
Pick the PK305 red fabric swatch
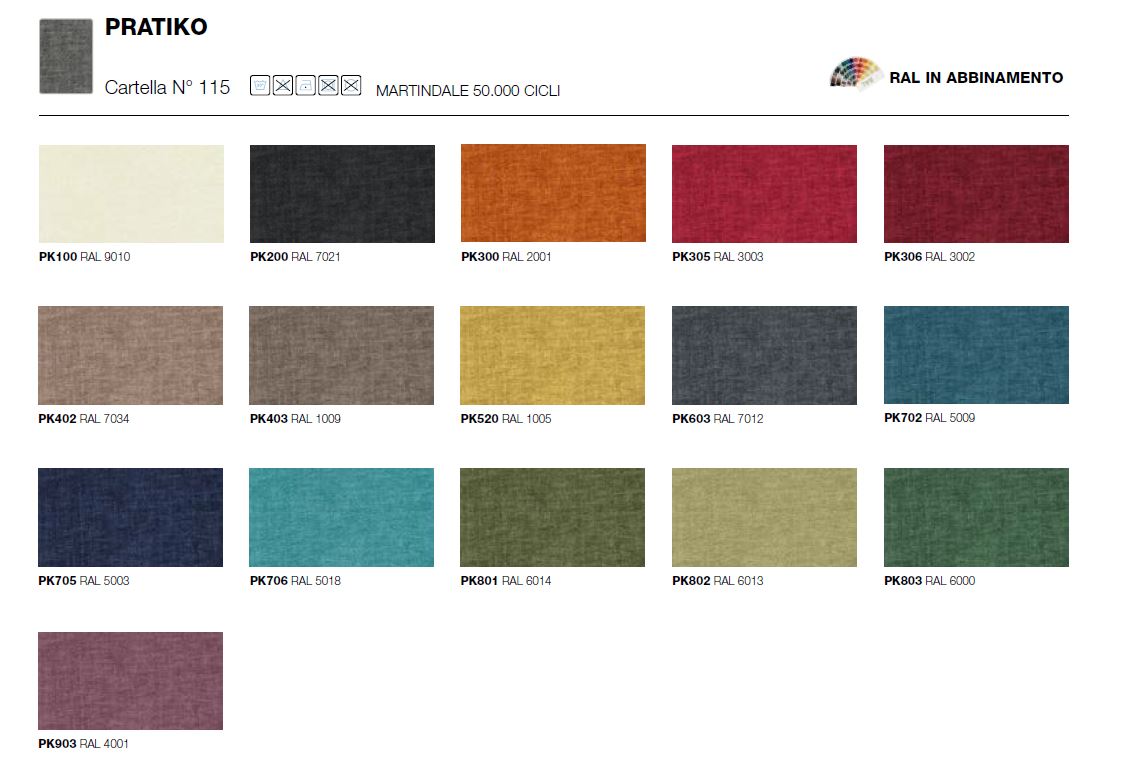click(764, 194)
